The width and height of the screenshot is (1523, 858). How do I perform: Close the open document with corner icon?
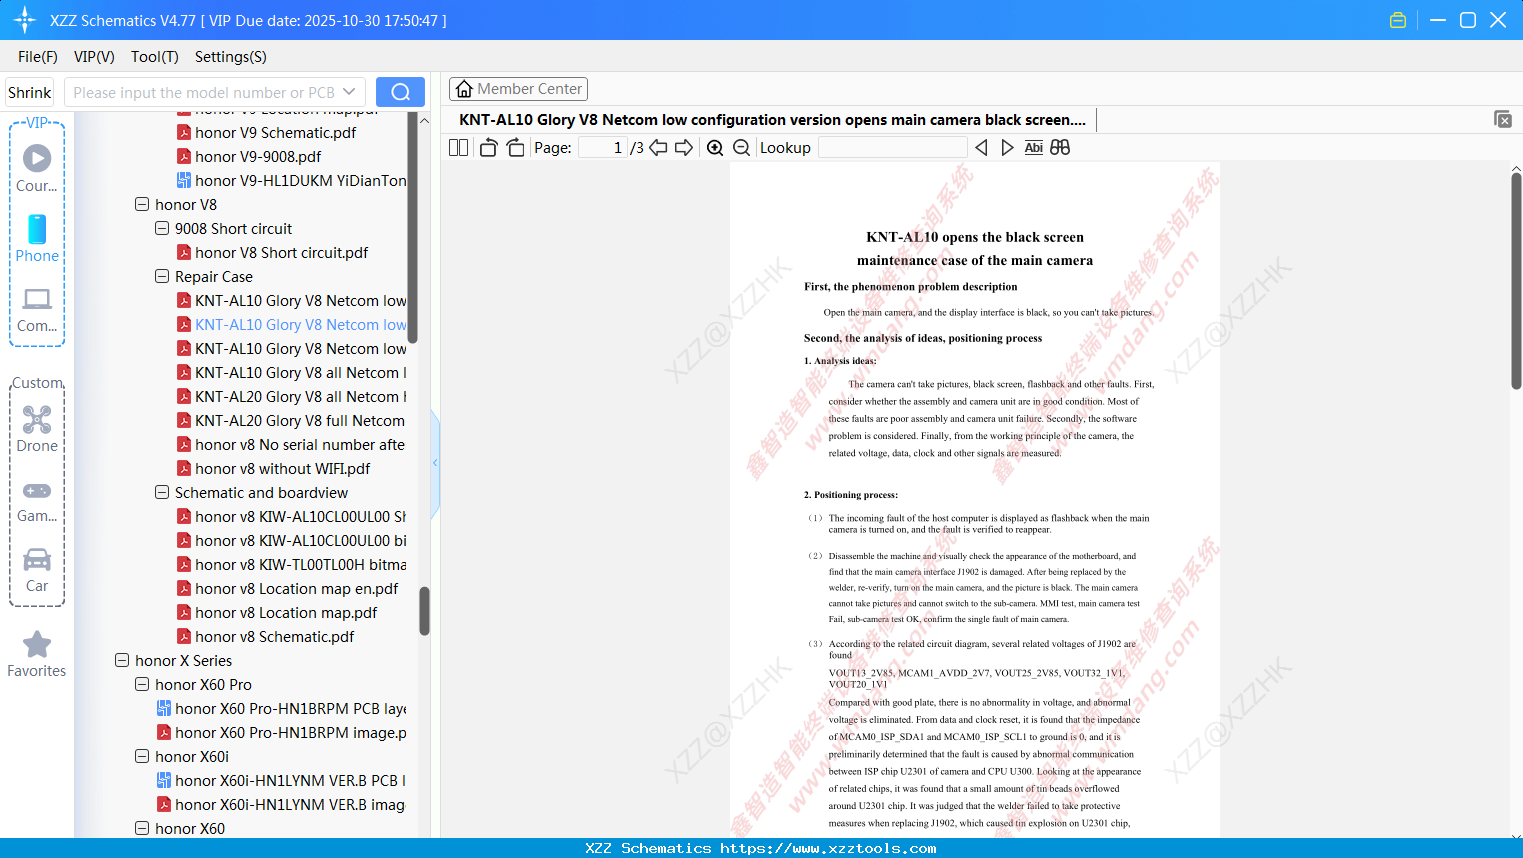click(x=1503, y=119)
